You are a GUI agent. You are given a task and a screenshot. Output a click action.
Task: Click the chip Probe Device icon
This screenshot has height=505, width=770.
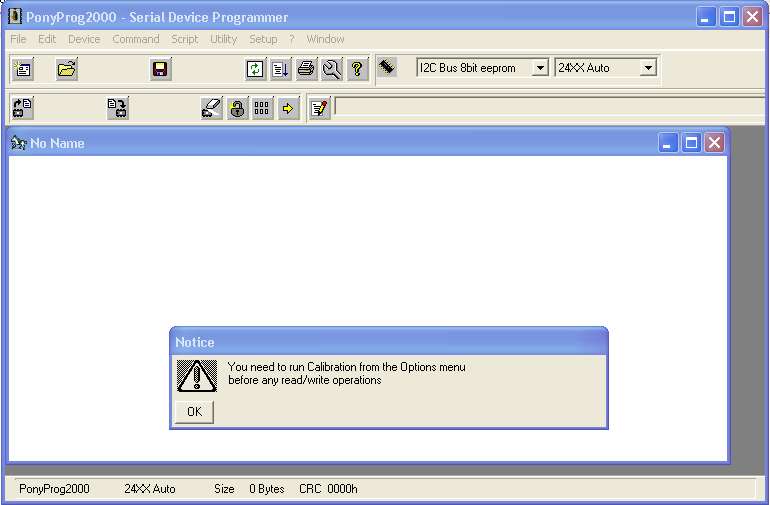click(388, 68)
